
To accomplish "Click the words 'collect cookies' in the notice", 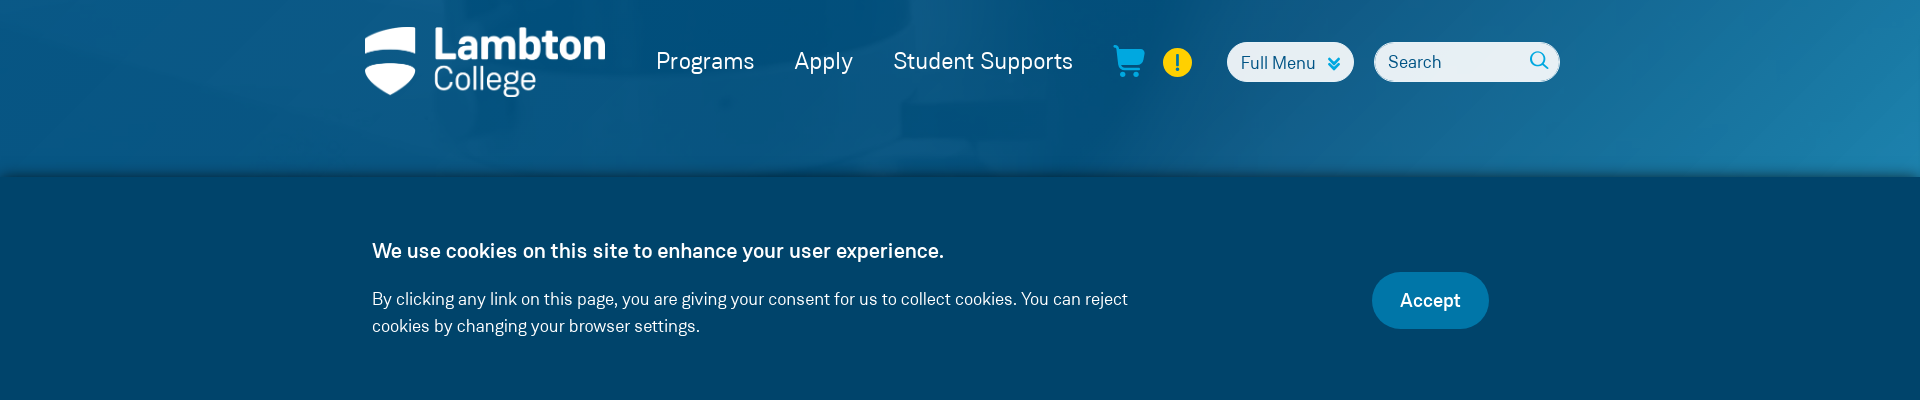I will click(957, 299).
